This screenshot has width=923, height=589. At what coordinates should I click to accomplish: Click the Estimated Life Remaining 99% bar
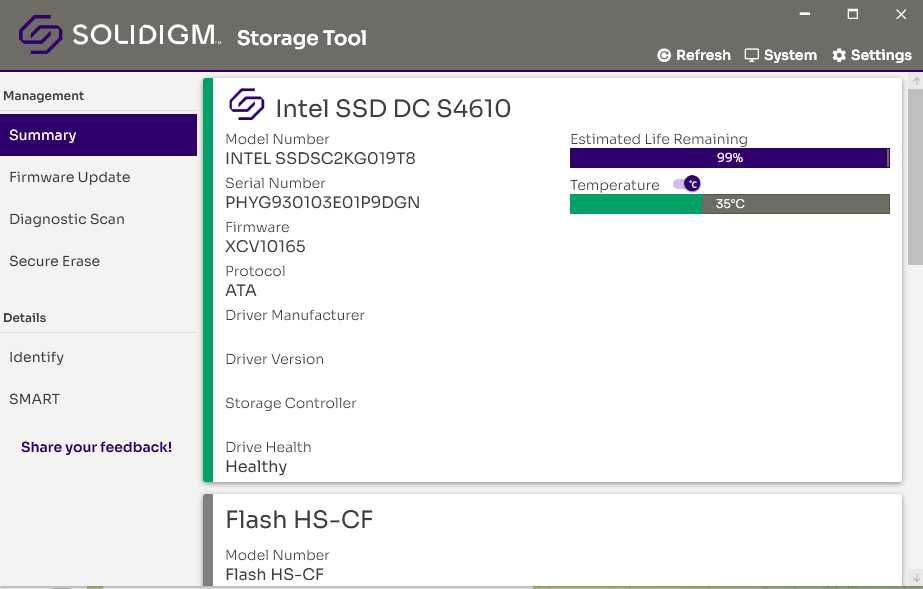click(x=729, y=158)
